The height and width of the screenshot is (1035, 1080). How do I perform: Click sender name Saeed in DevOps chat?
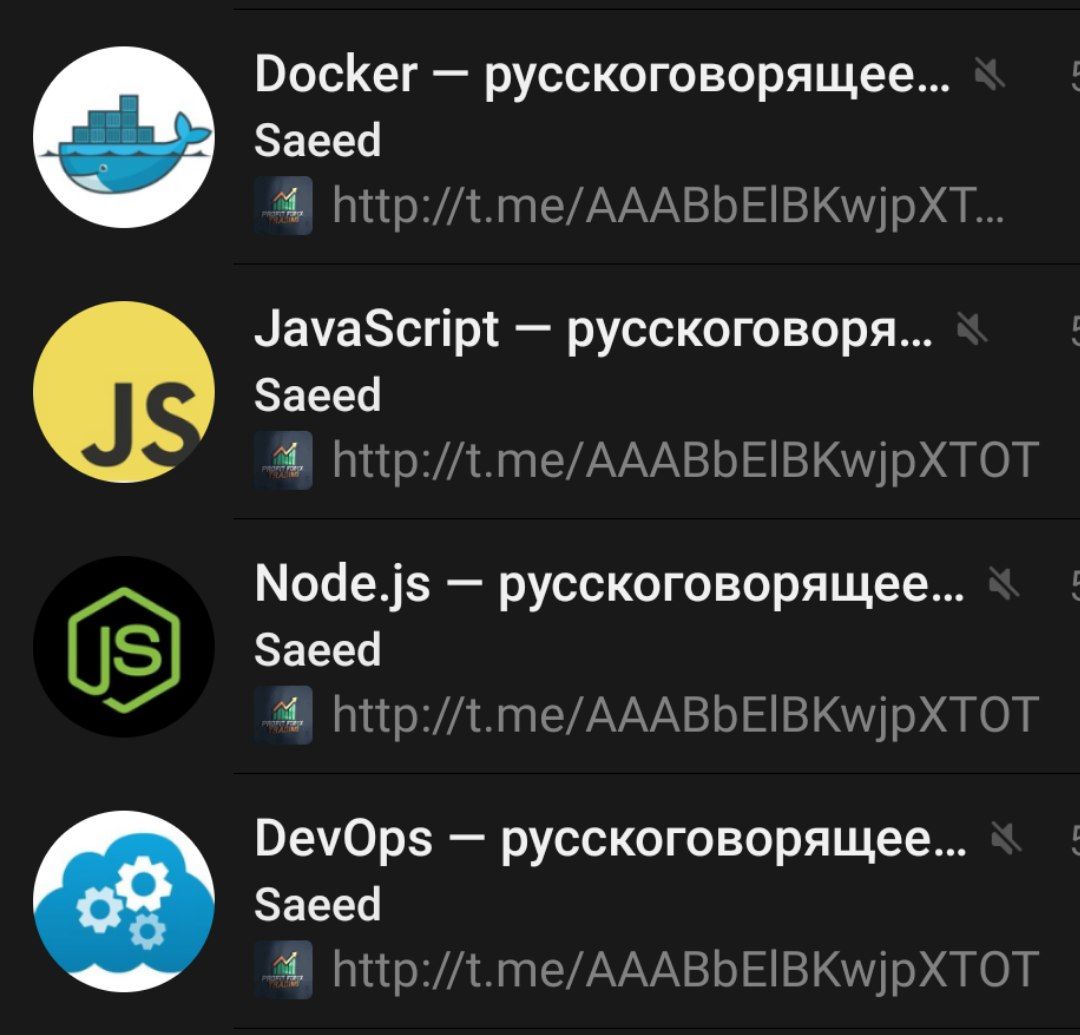(x=318, y=905)
